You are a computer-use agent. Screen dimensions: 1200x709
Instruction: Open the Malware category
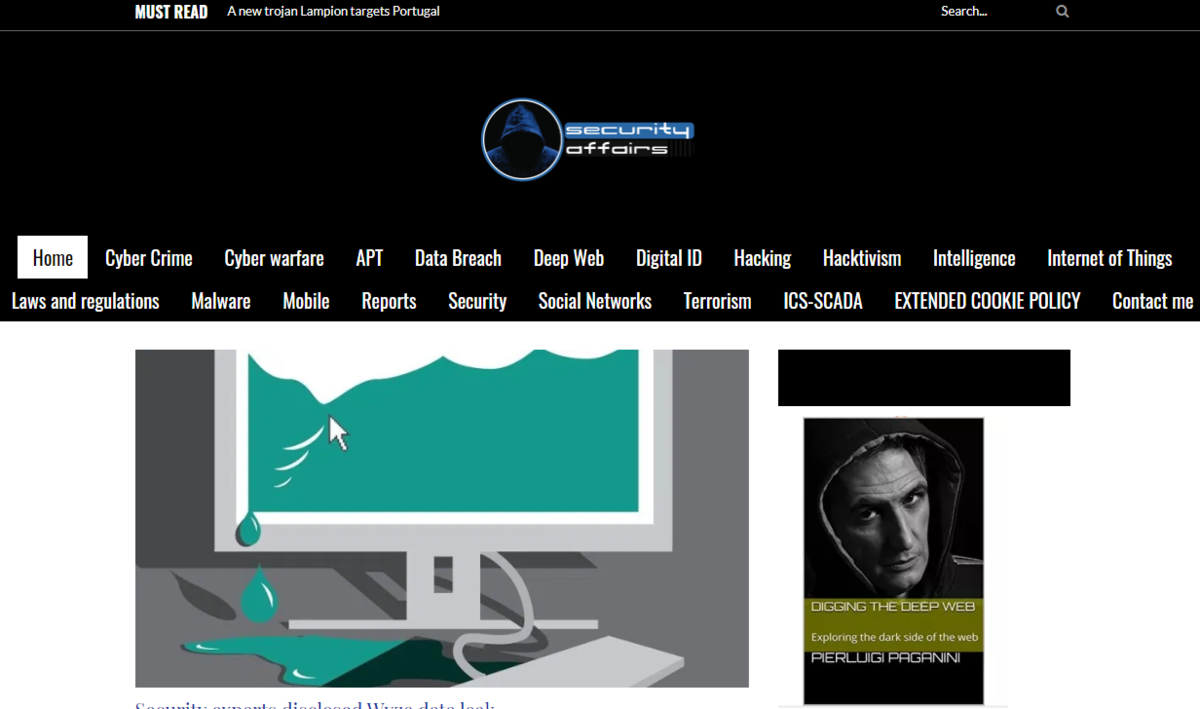[221, 301]
